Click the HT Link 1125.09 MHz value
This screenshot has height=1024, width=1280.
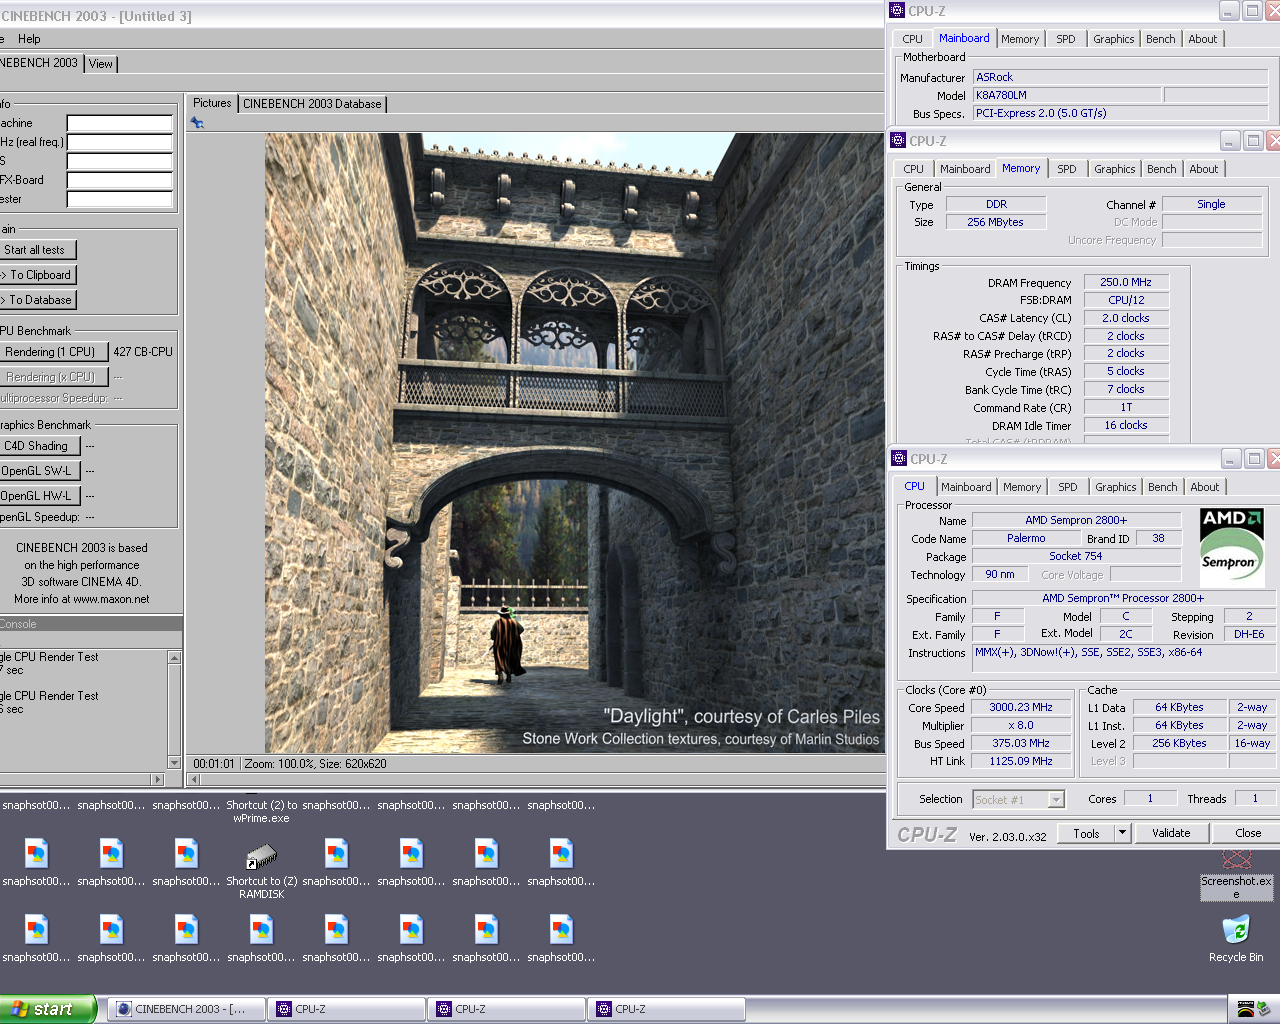(x=1021, y=761)
